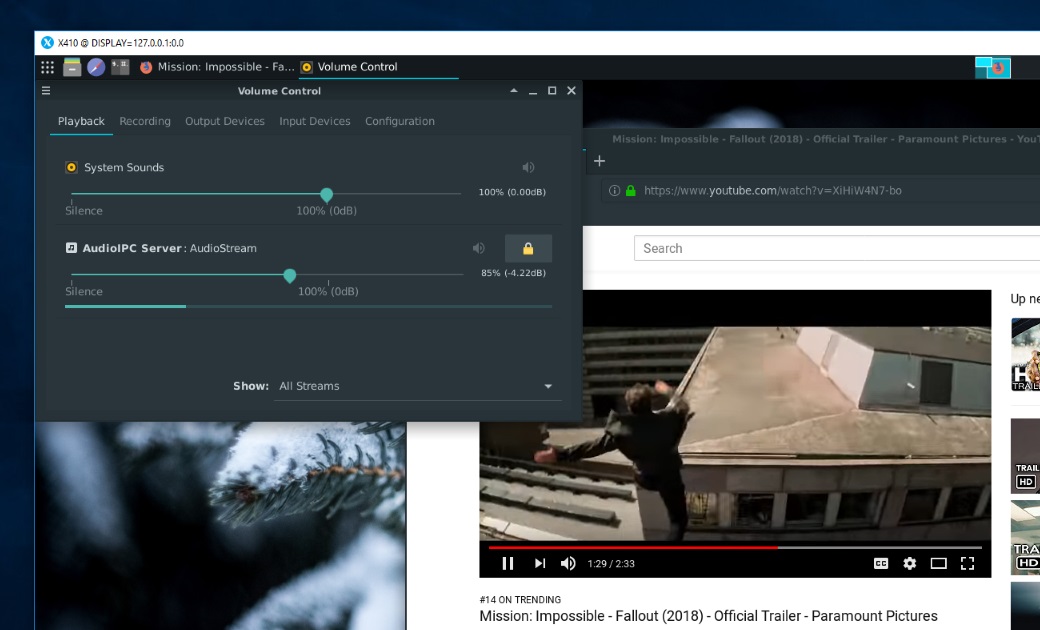Image resolution: width=1040 pixels, height=630 pixels.
Task: Open the Volume Control window menu
Action: click(x=46, y=91)
